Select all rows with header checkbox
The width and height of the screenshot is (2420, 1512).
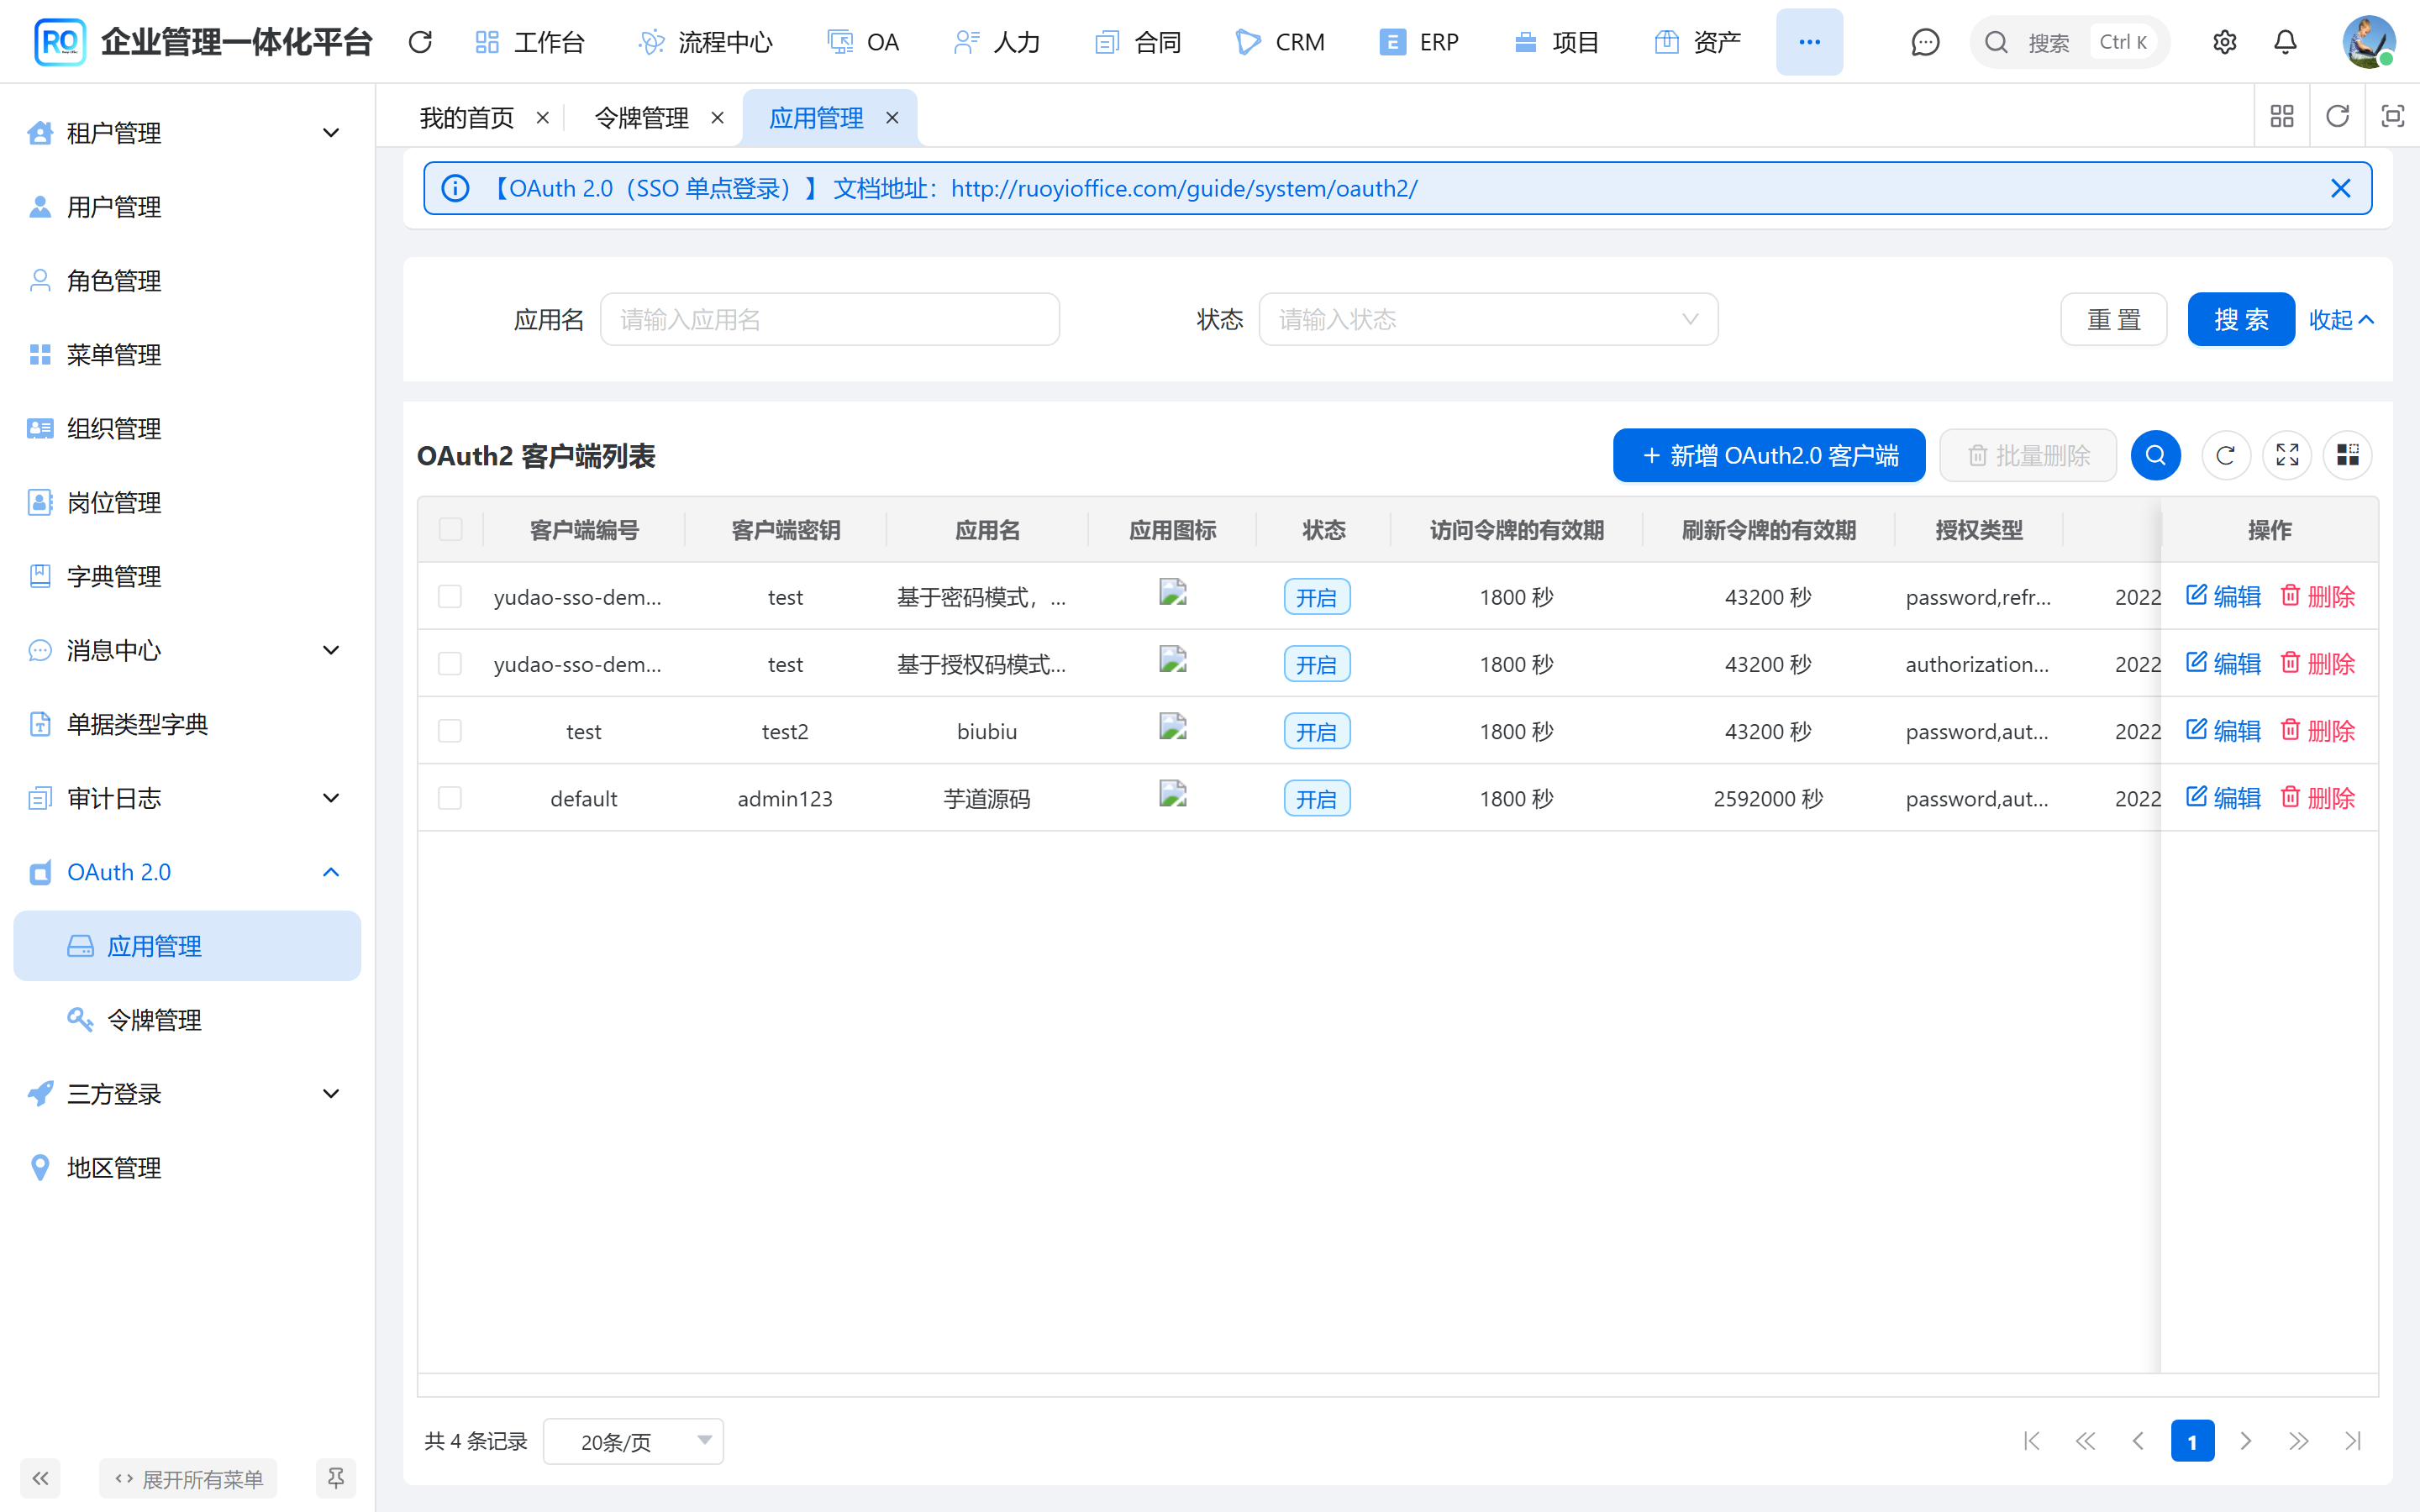point(450,529)
